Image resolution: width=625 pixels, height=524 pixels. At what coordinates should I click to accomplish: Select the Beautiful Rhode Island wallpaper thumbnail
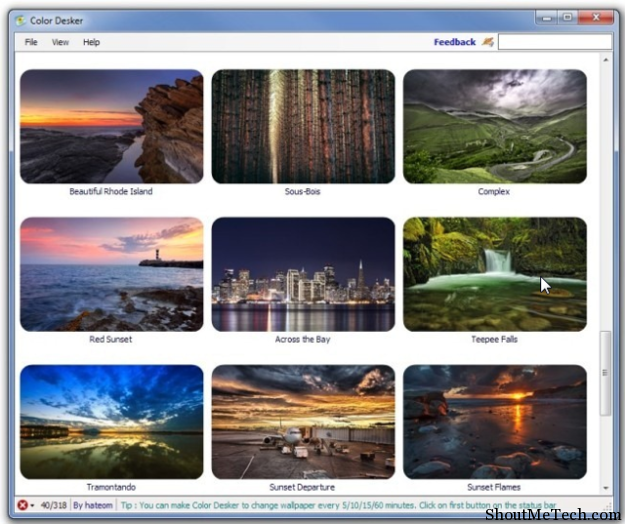(111, 127)
